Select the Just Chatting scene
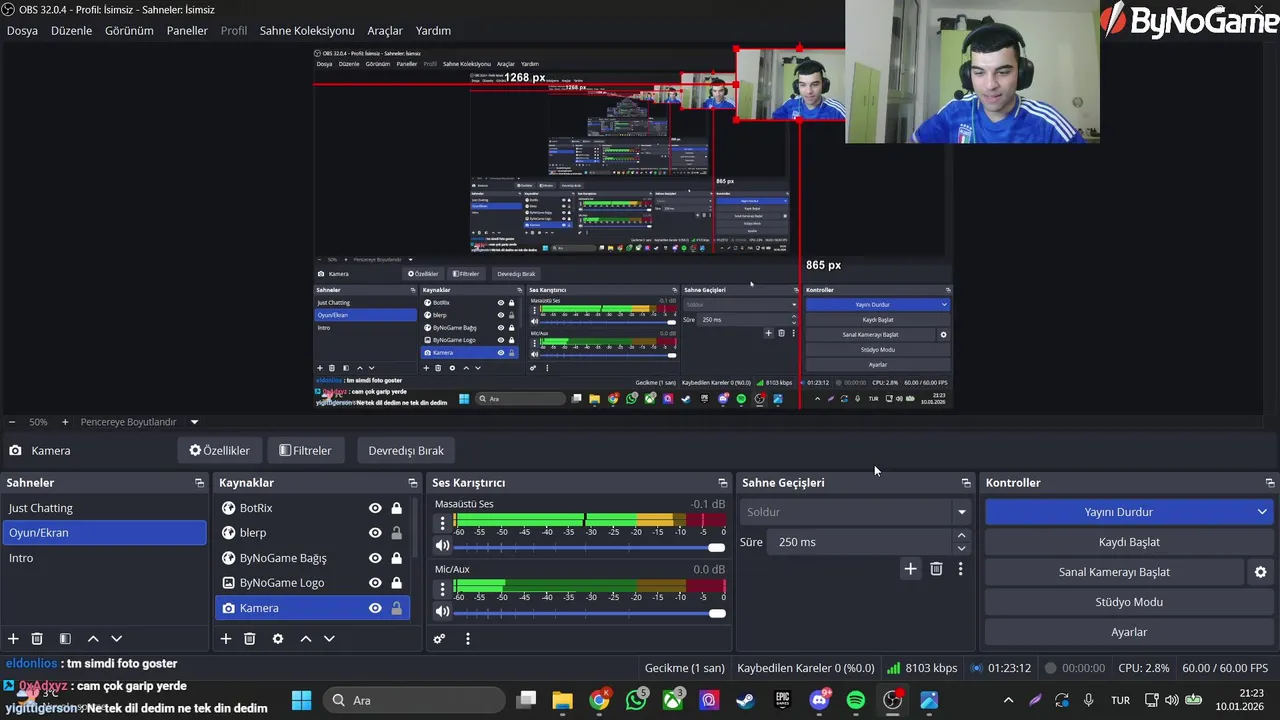 (x=104, y=508)
